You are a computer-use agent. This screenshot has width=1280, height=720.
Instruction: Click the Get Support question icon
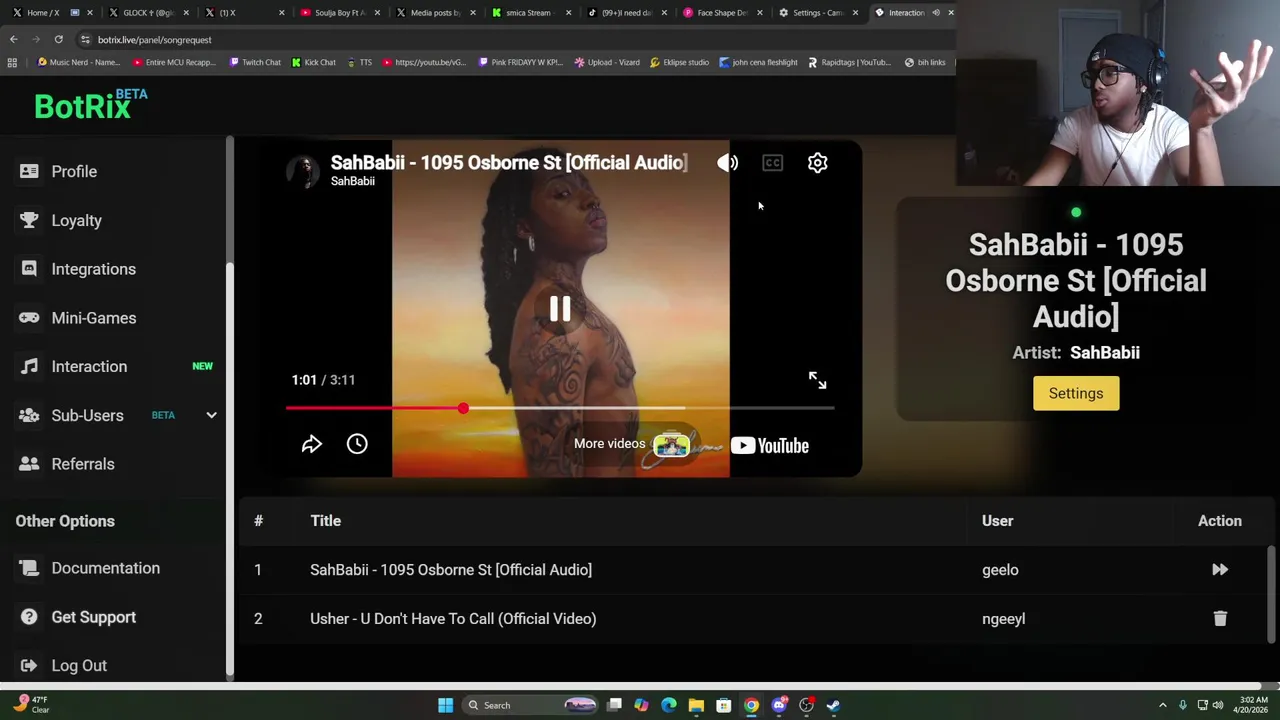point(29,617)
